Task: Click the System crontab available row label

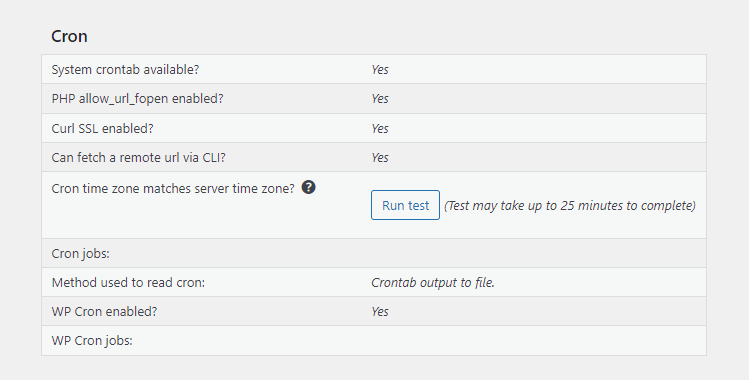Action: point(125,69)
